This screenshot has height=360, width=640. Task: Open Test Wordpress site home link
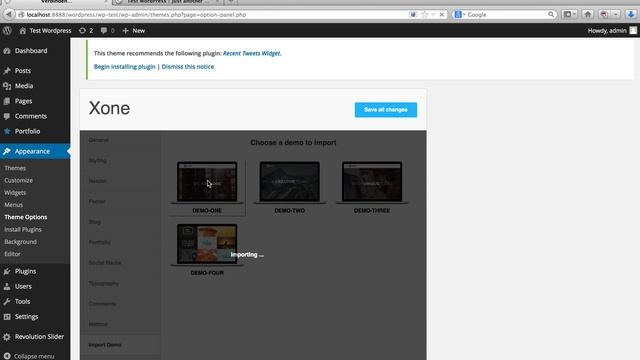(x=45, y=31)
